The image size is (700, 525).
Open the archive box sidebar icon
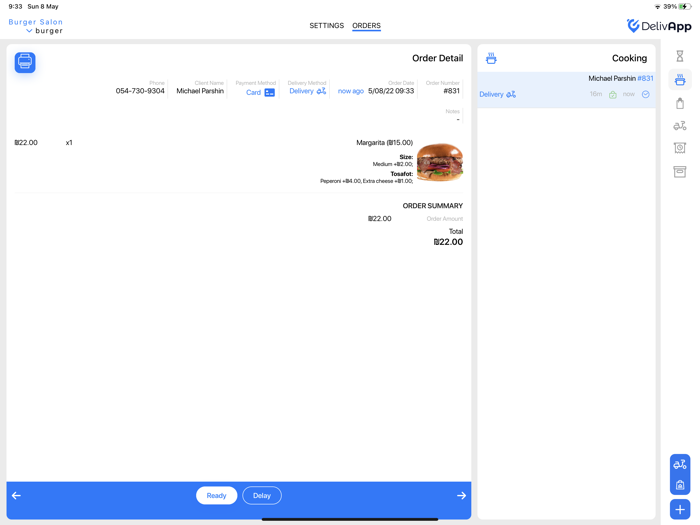[x=679, y=171]
